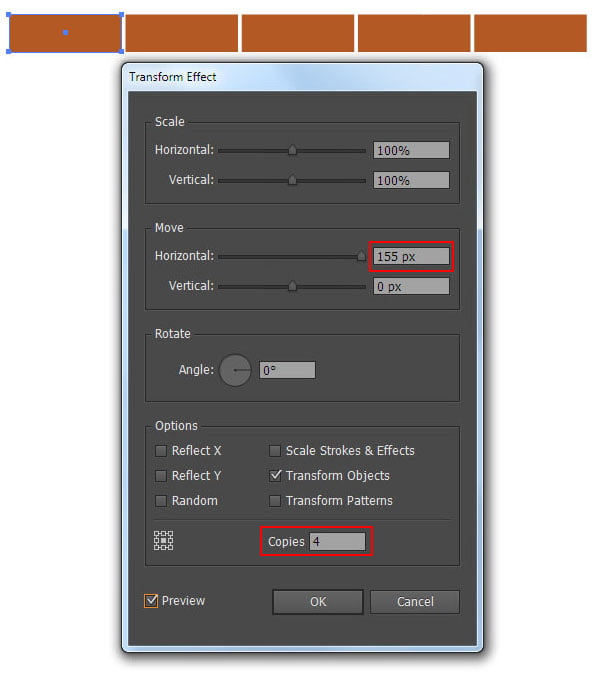Image resolution: width=600 pixels, height=681 pixels.
Task: Toggle the Preview checkbox
Action: point(151,601)
